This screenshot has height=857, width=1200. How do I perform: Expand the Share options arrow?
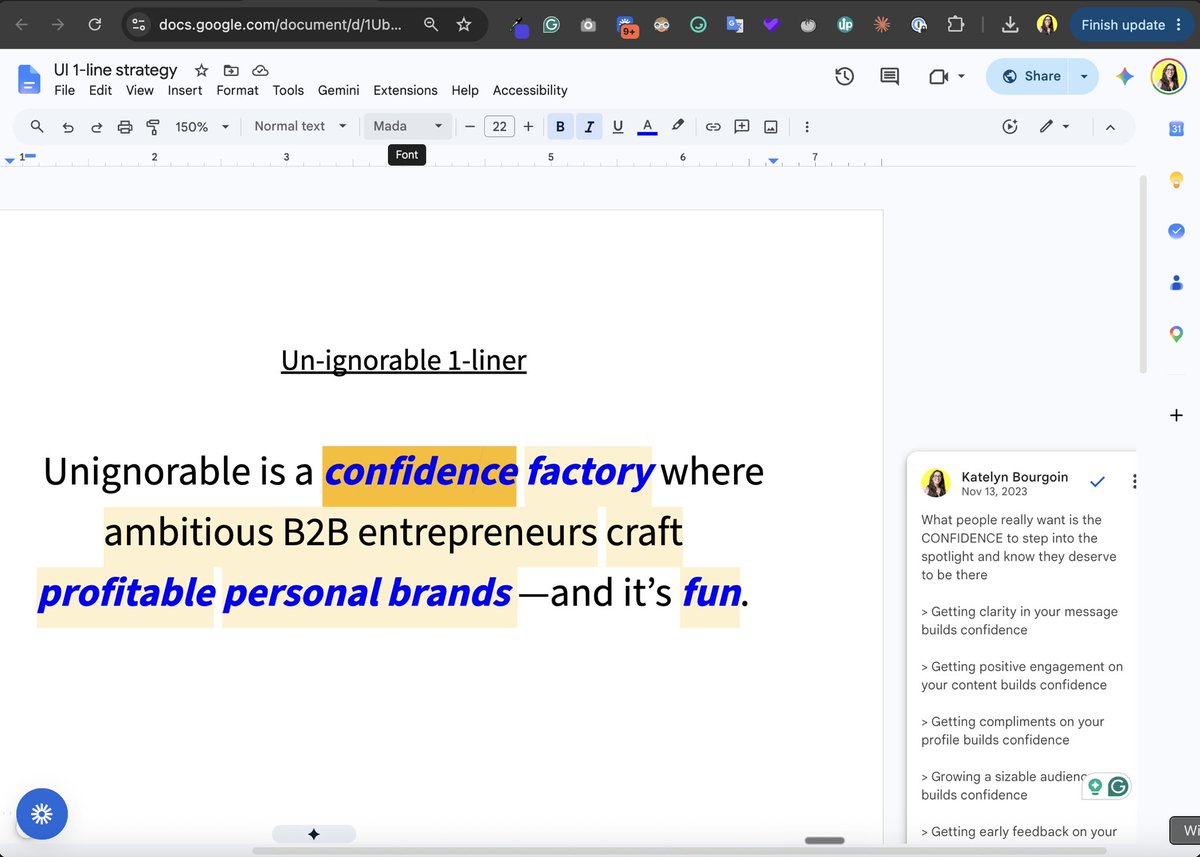click(1084, 76)
